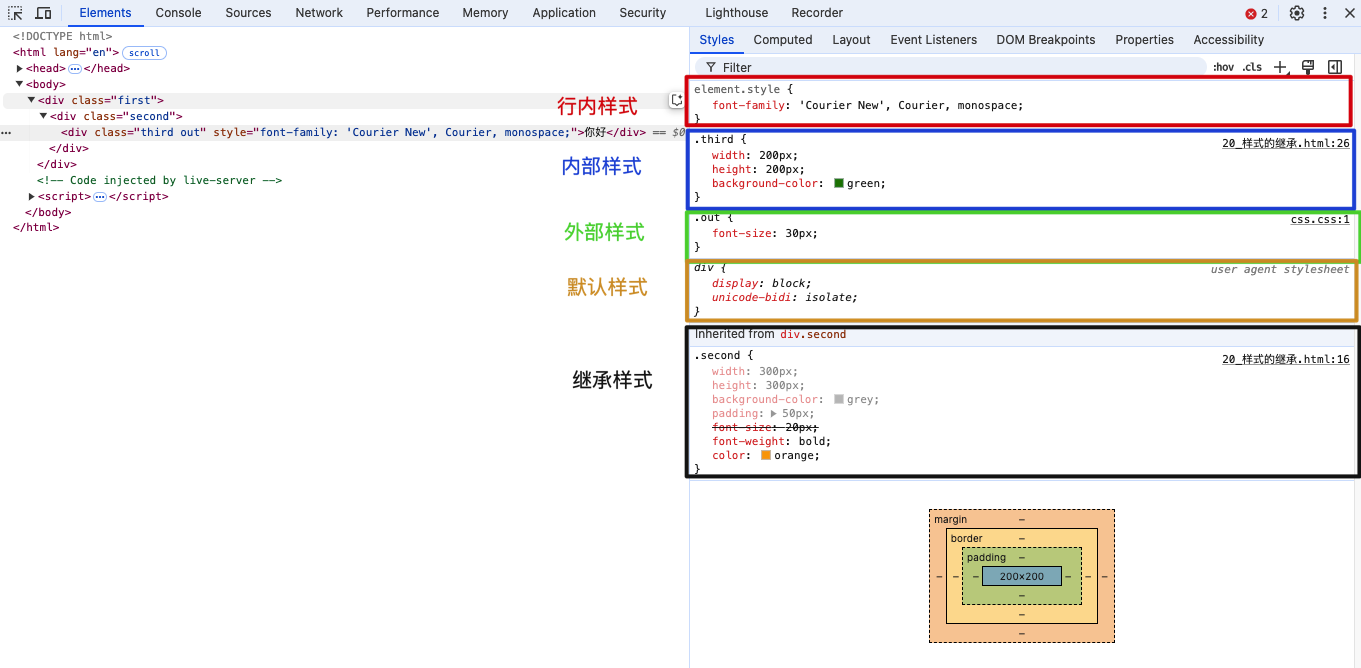Expand the script element node
Viewport: 1361px width, 668px height.
[x=32, y=196]
